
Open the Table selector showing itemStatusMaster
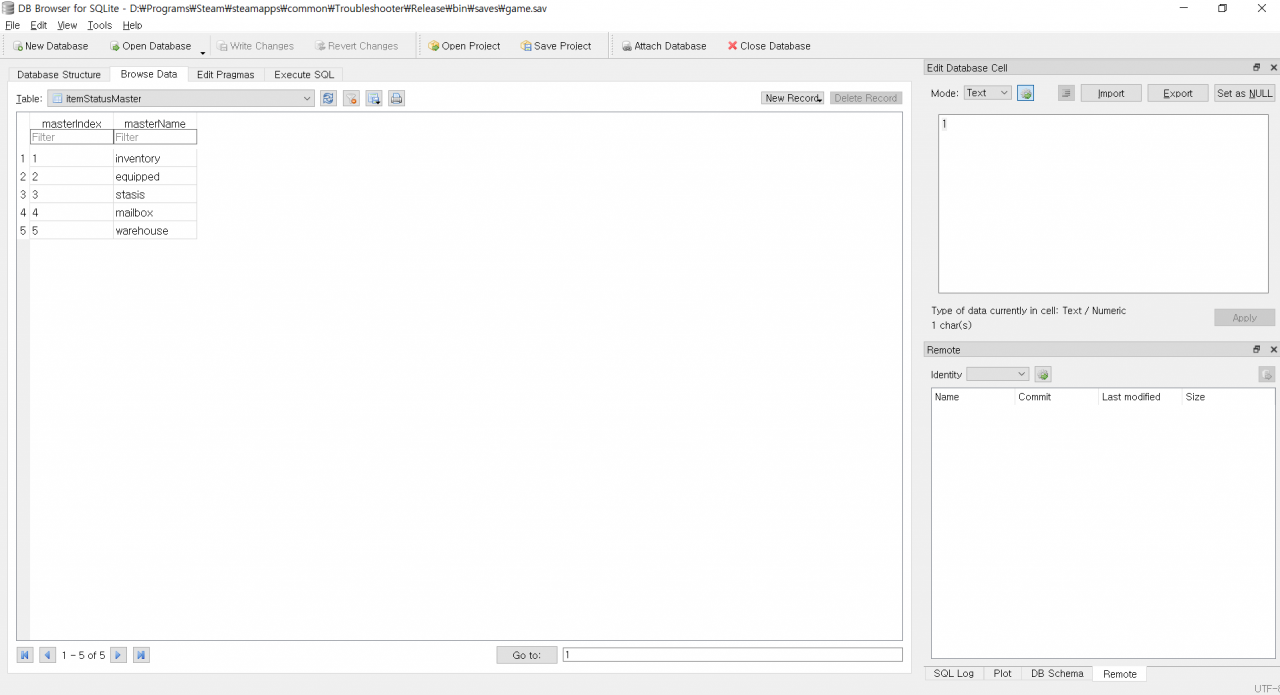click(x=181, y=98)
